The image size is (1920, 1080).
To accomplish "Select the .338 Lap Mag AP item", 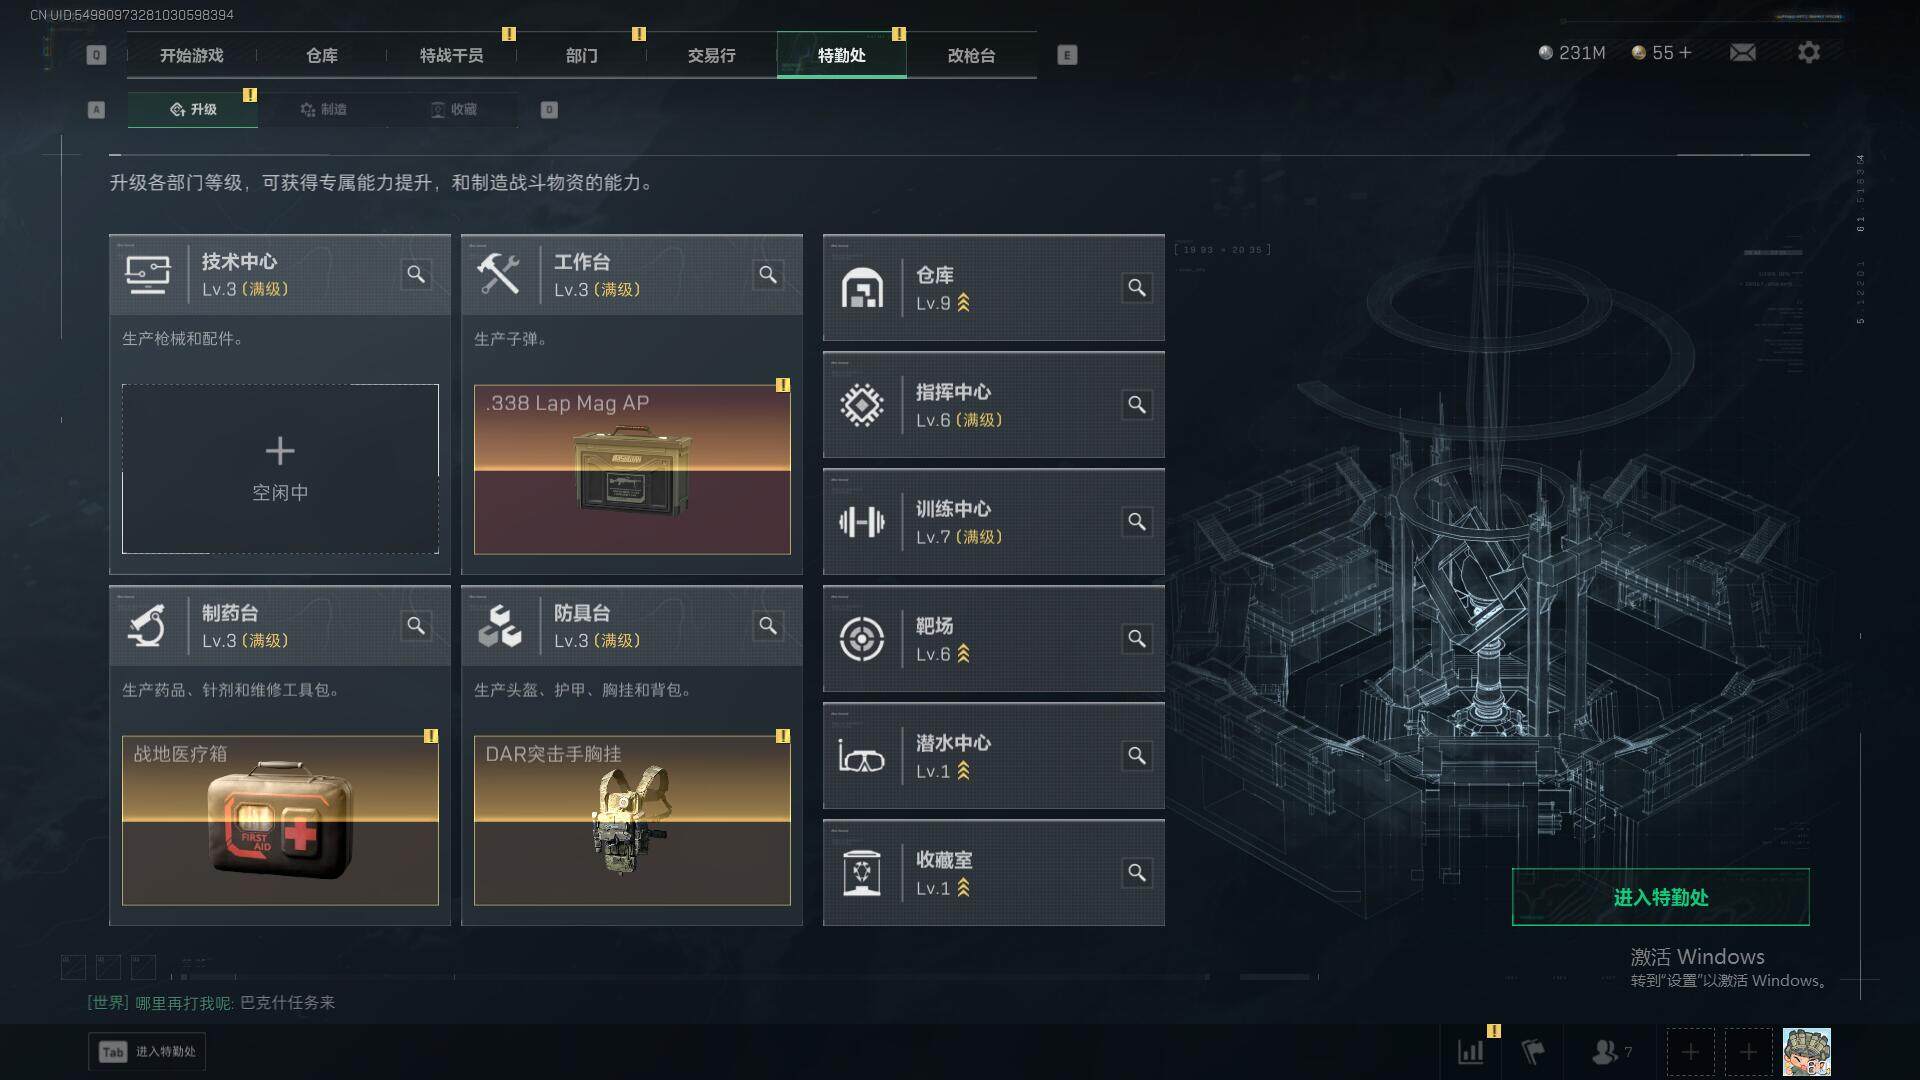I will tap(632, 469).
